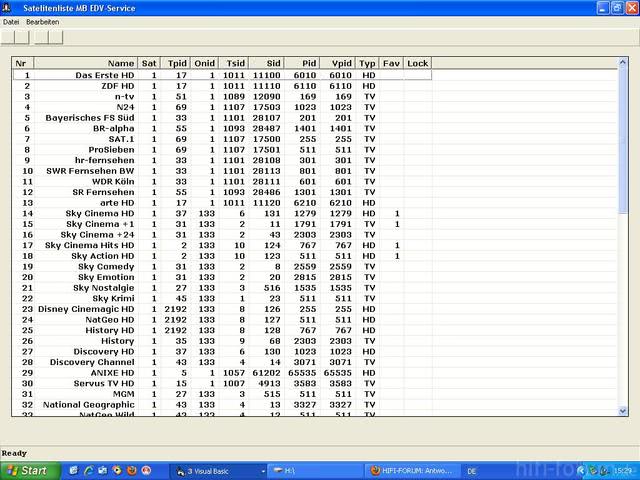The width and height of the screenshot is (640, 480).
Task: Select the 'n-tv' channel name
Action: click(x=124, y=97)
